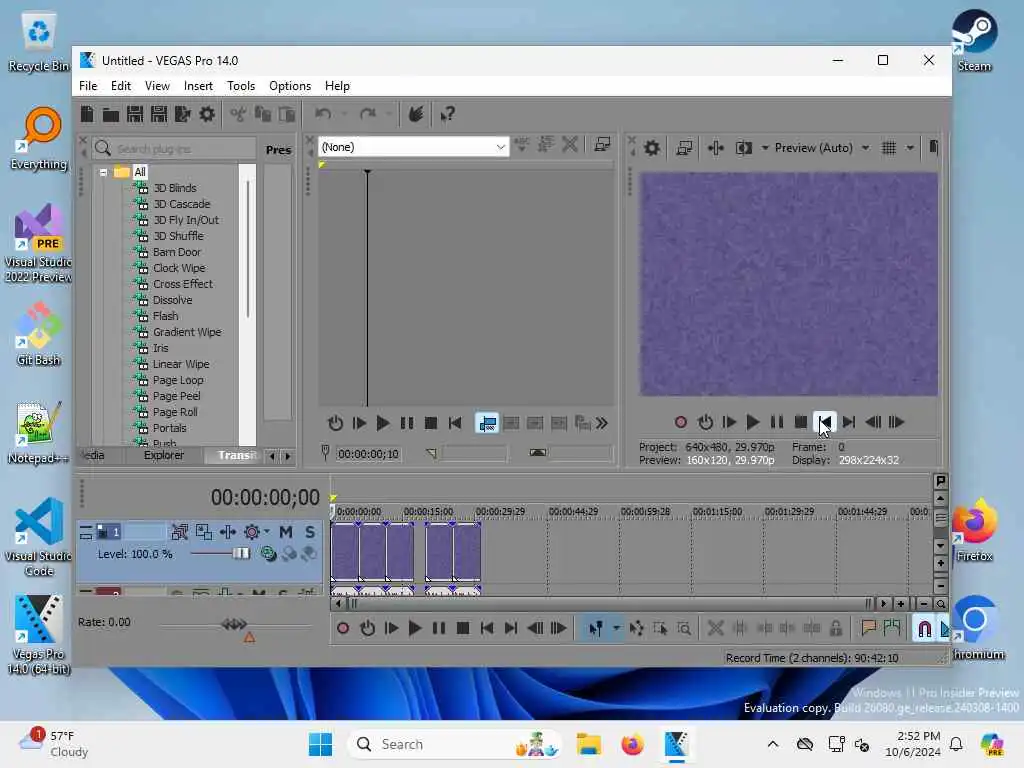Switch to the Transitions tab
The width and height of the screenshot is (1024, 768).
pyautogui.click(x=236, y=455)
